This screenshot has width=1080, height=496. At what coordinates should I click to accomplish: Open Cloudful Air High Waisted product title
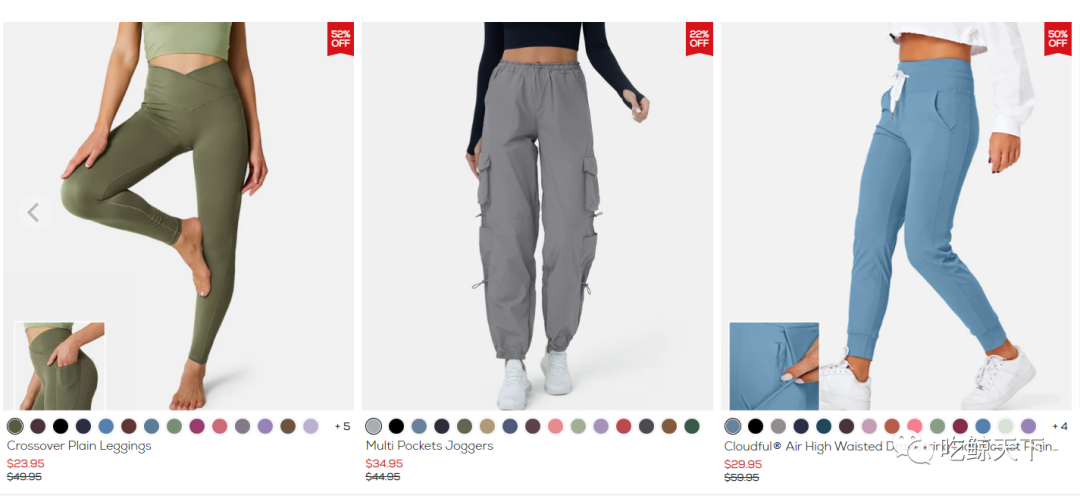click(891, 446)
